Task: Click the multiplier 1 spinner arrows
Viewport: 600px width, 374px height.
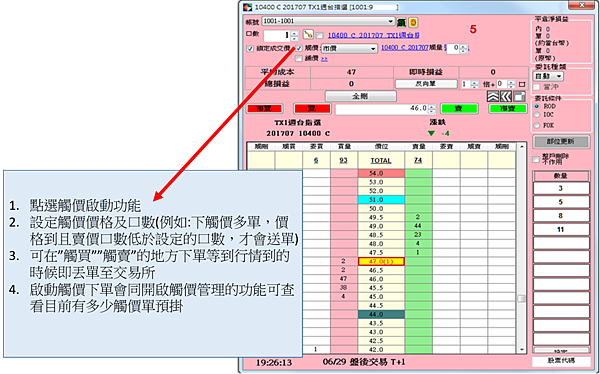Action: point(474,84)
